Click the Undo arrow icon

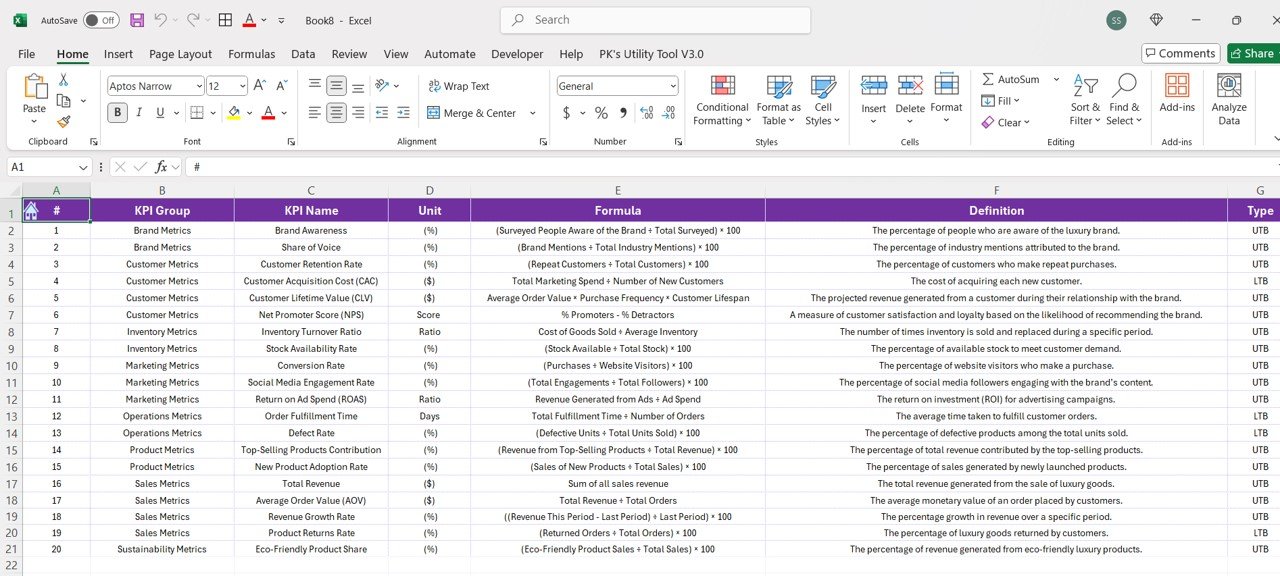[x=160, y=20]
